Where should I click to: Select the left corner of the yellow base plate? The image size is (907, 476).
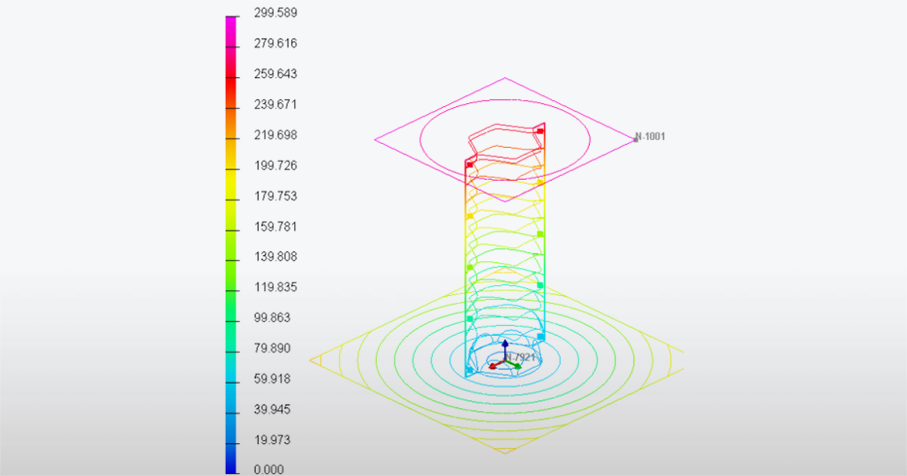(311, 360)
